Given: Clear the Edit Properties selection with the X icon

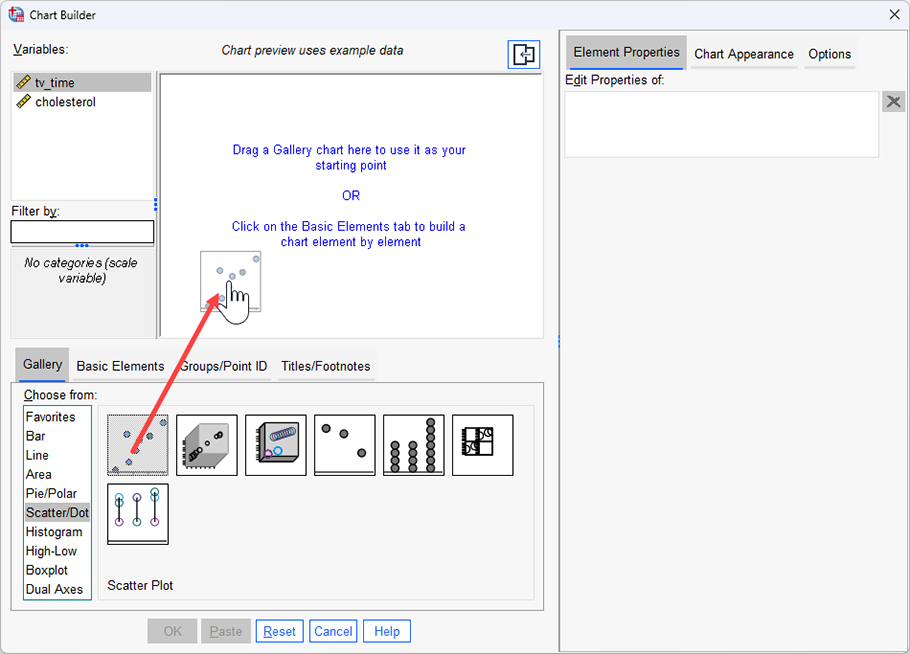Looking at the screenshot, I should pos(893,101).
